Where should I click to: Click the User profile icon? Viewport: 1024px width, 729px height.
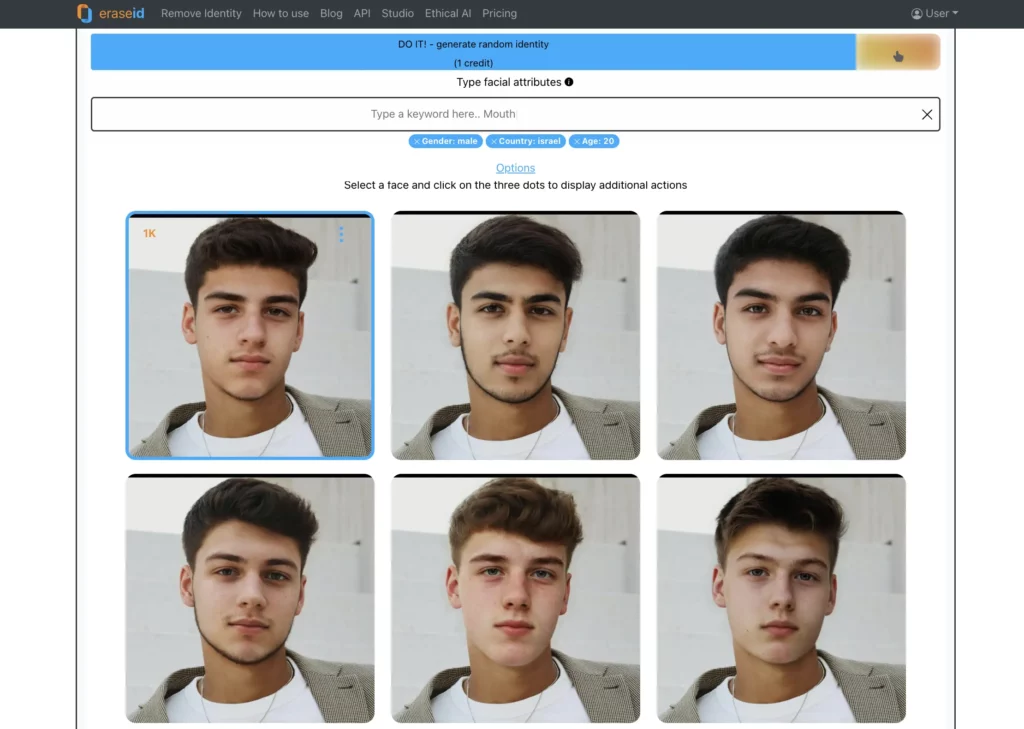tap(916, 13)
